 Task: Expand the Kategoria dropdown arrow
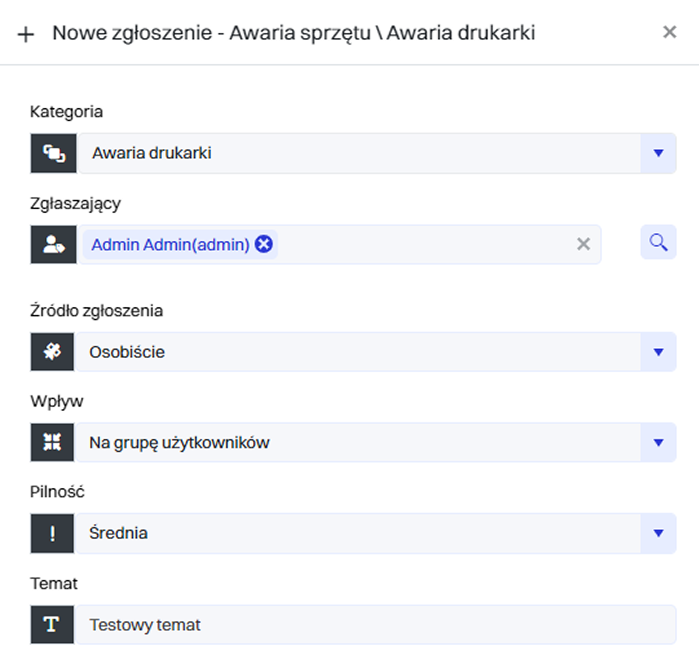click(658, 153)
